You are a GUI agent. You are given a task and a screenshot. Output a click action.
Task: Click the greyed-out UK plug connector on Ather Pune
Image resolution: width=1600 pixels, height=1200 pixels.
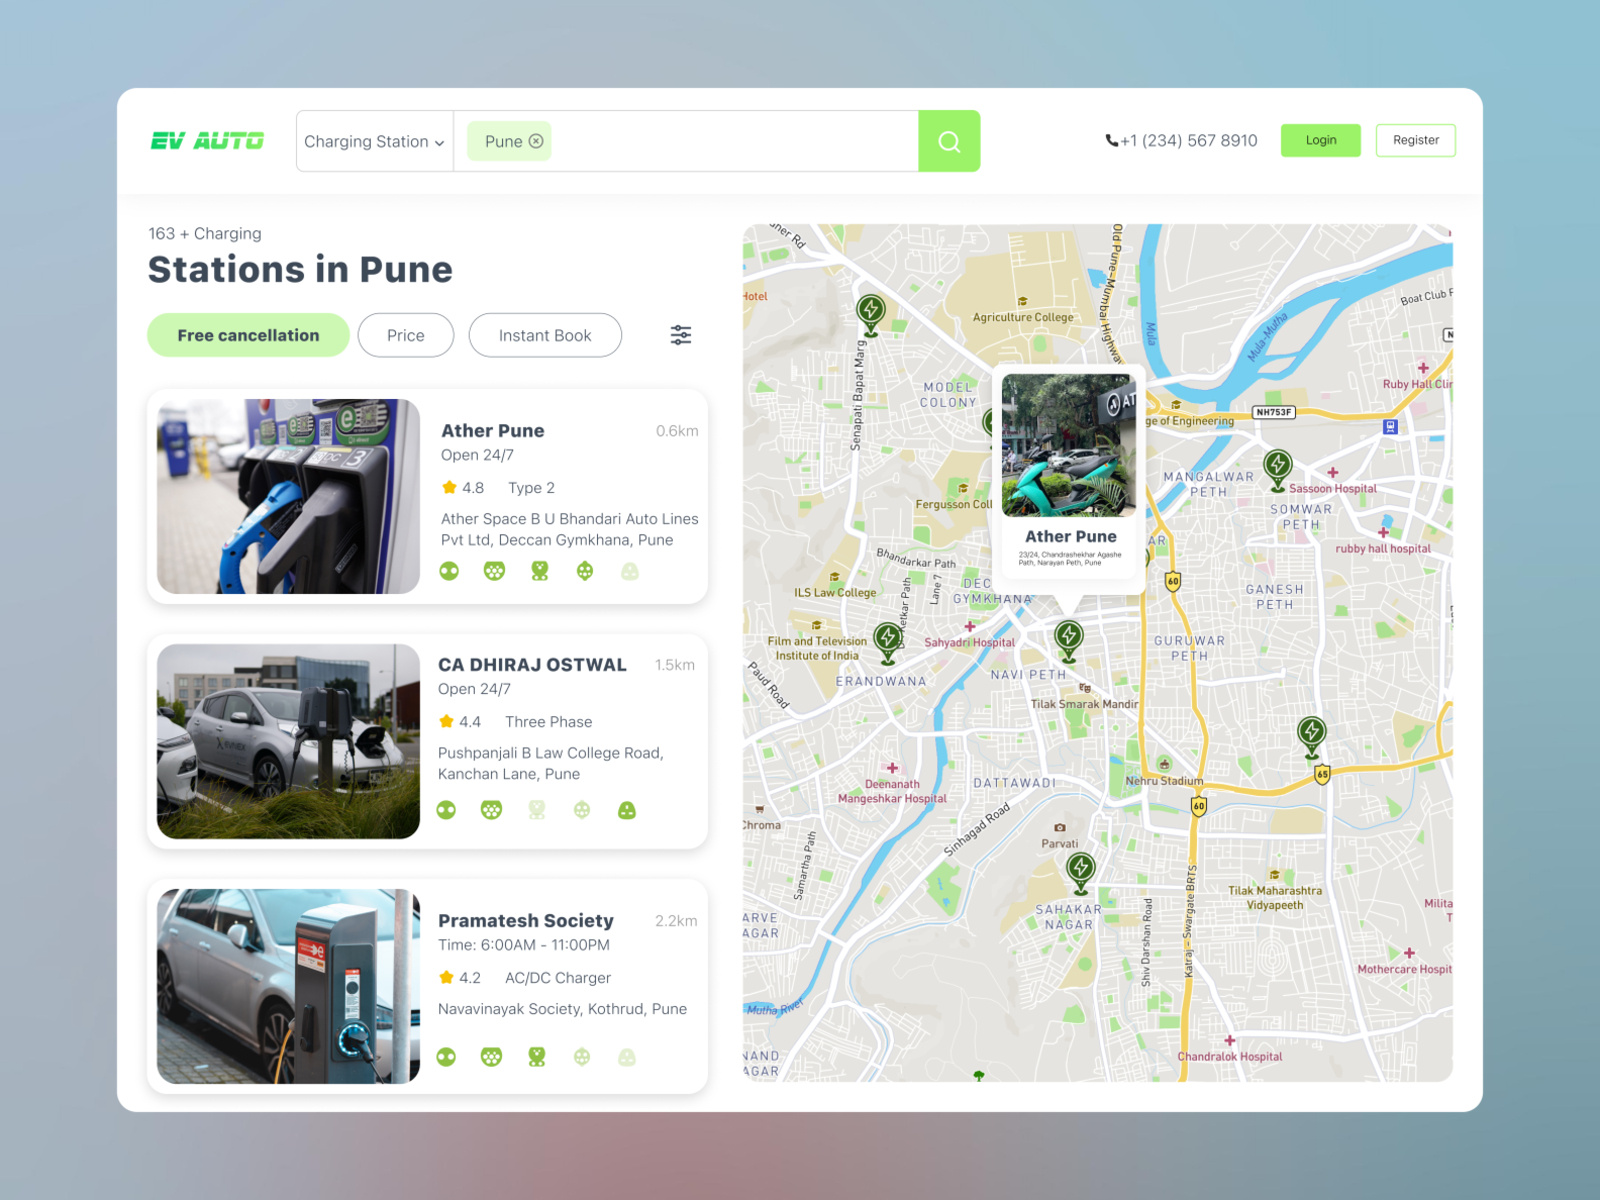(x=628, y=570)
